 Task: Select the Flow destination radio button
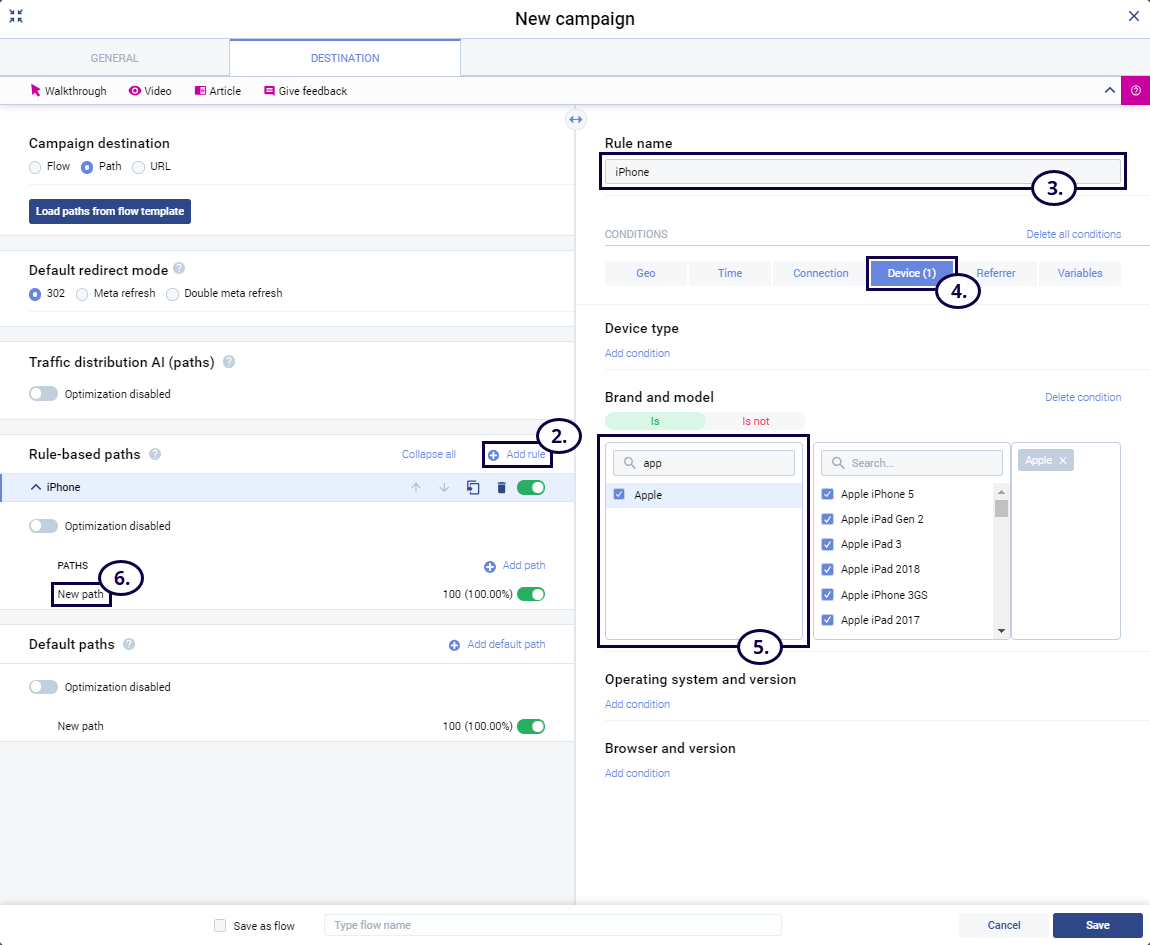pyautogui.click(x=35, y=167)
